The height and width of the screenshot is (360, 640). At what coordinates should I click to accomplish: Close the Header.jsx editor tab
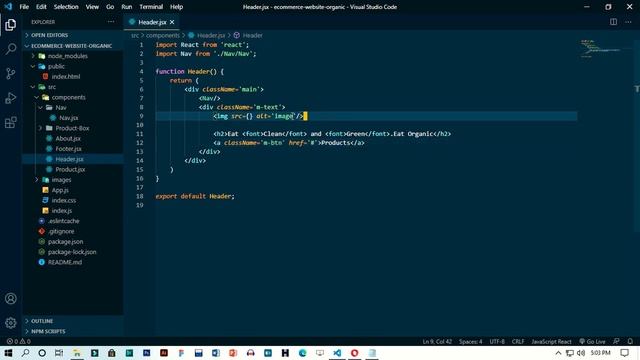172,22
